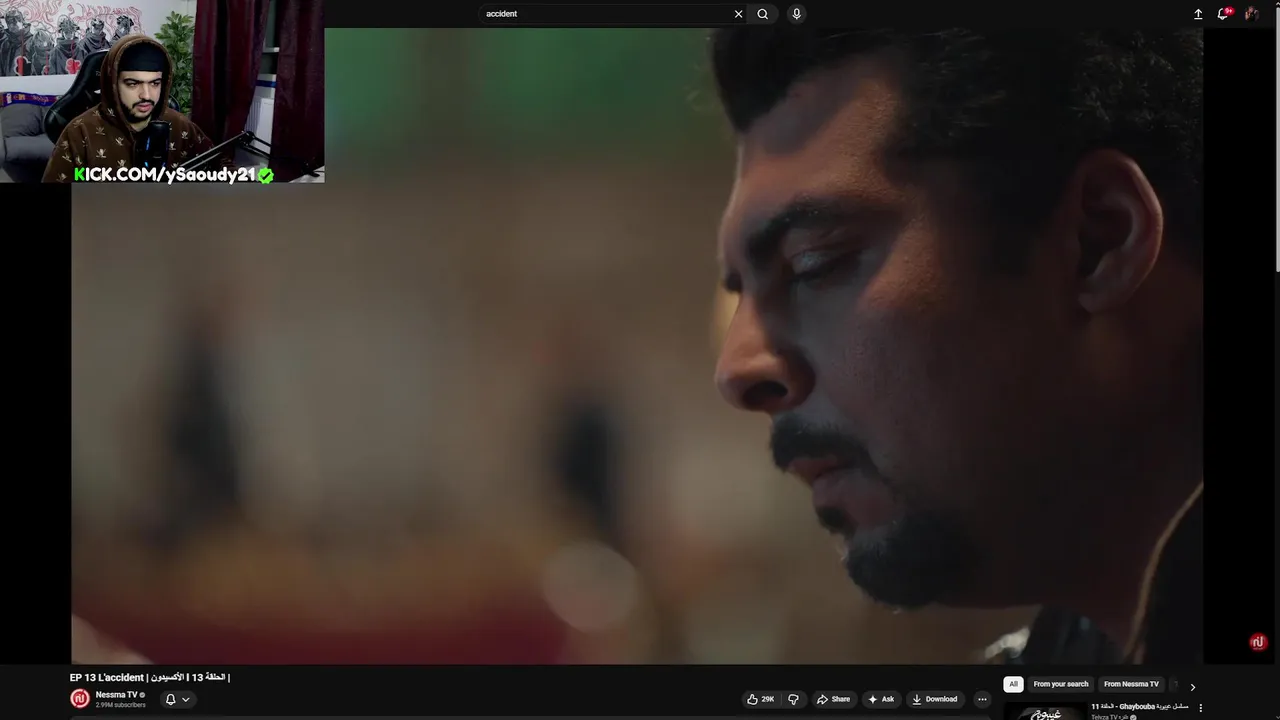Show more filter chips with right chevron
Viewport: 1280px width, 720px height.
pyautogui.click(x=1192, y=687)
